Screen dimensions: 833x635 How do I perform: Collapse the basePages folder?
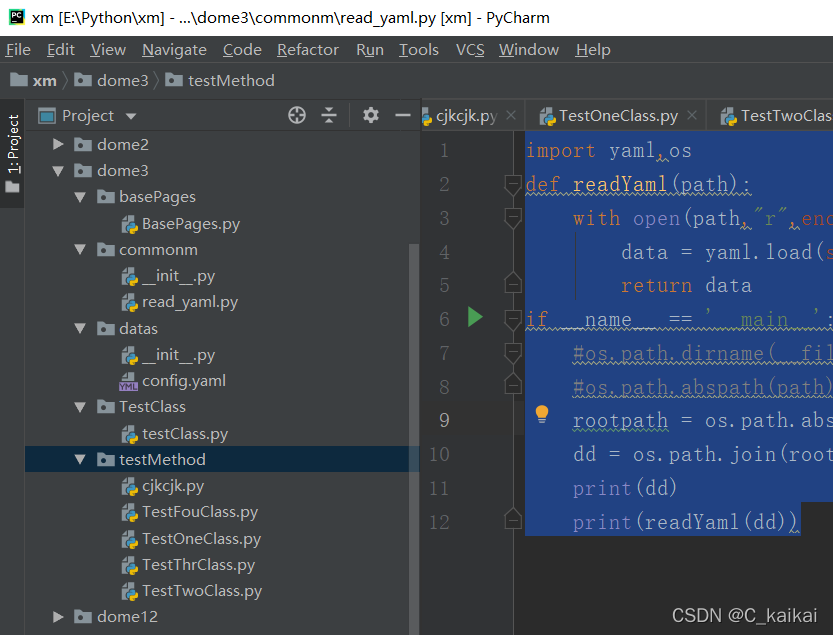[x=80, y=197]
